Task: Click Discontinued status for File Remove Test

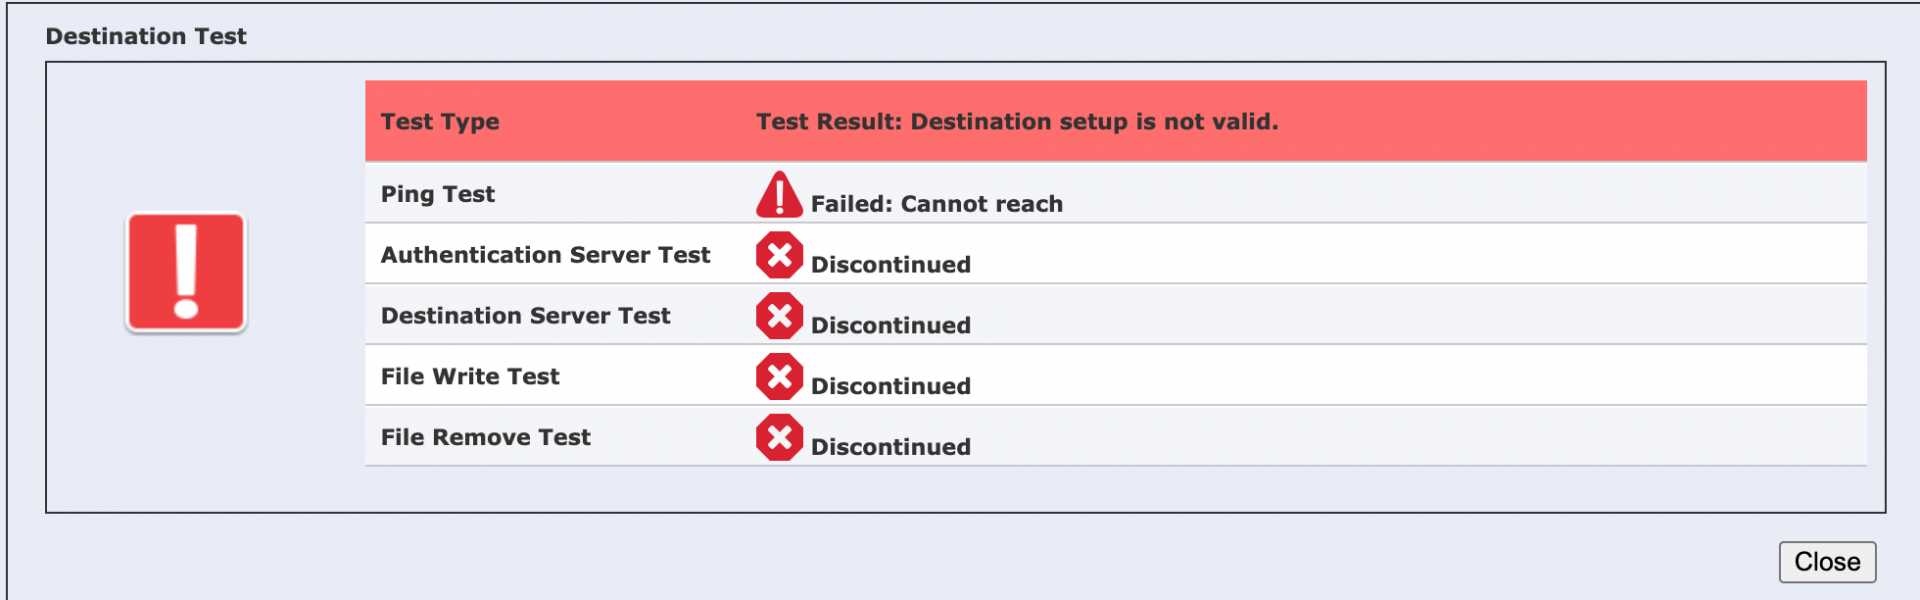Action: pyautogui.click(x=890, y=447)
